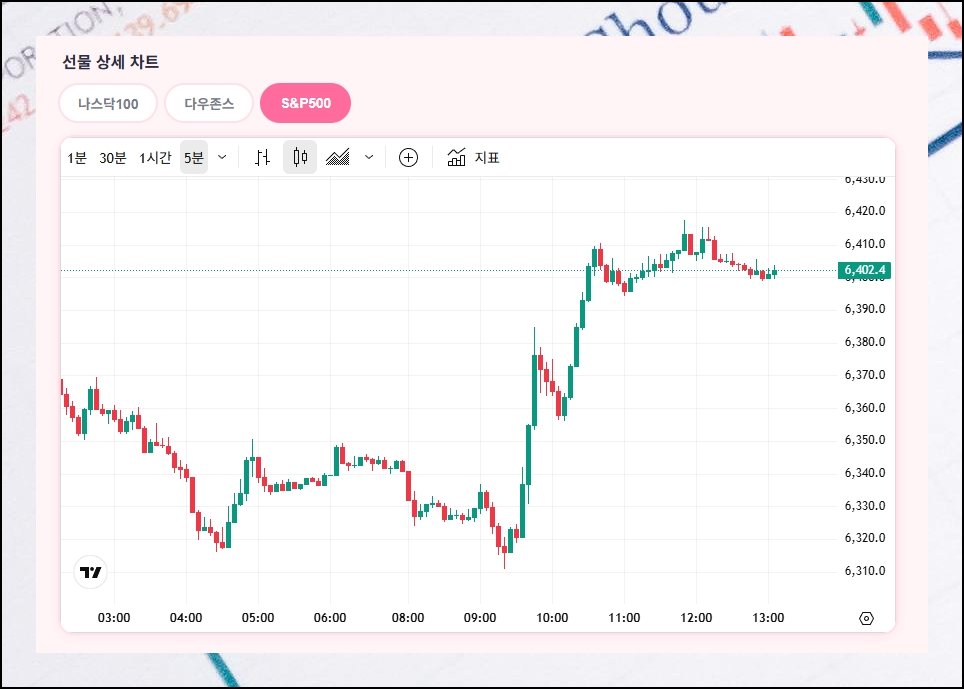The height and width of the screenshot is (689, 964).
Task: Click the 6,310.0 price axis label
Action: [865, 571]
